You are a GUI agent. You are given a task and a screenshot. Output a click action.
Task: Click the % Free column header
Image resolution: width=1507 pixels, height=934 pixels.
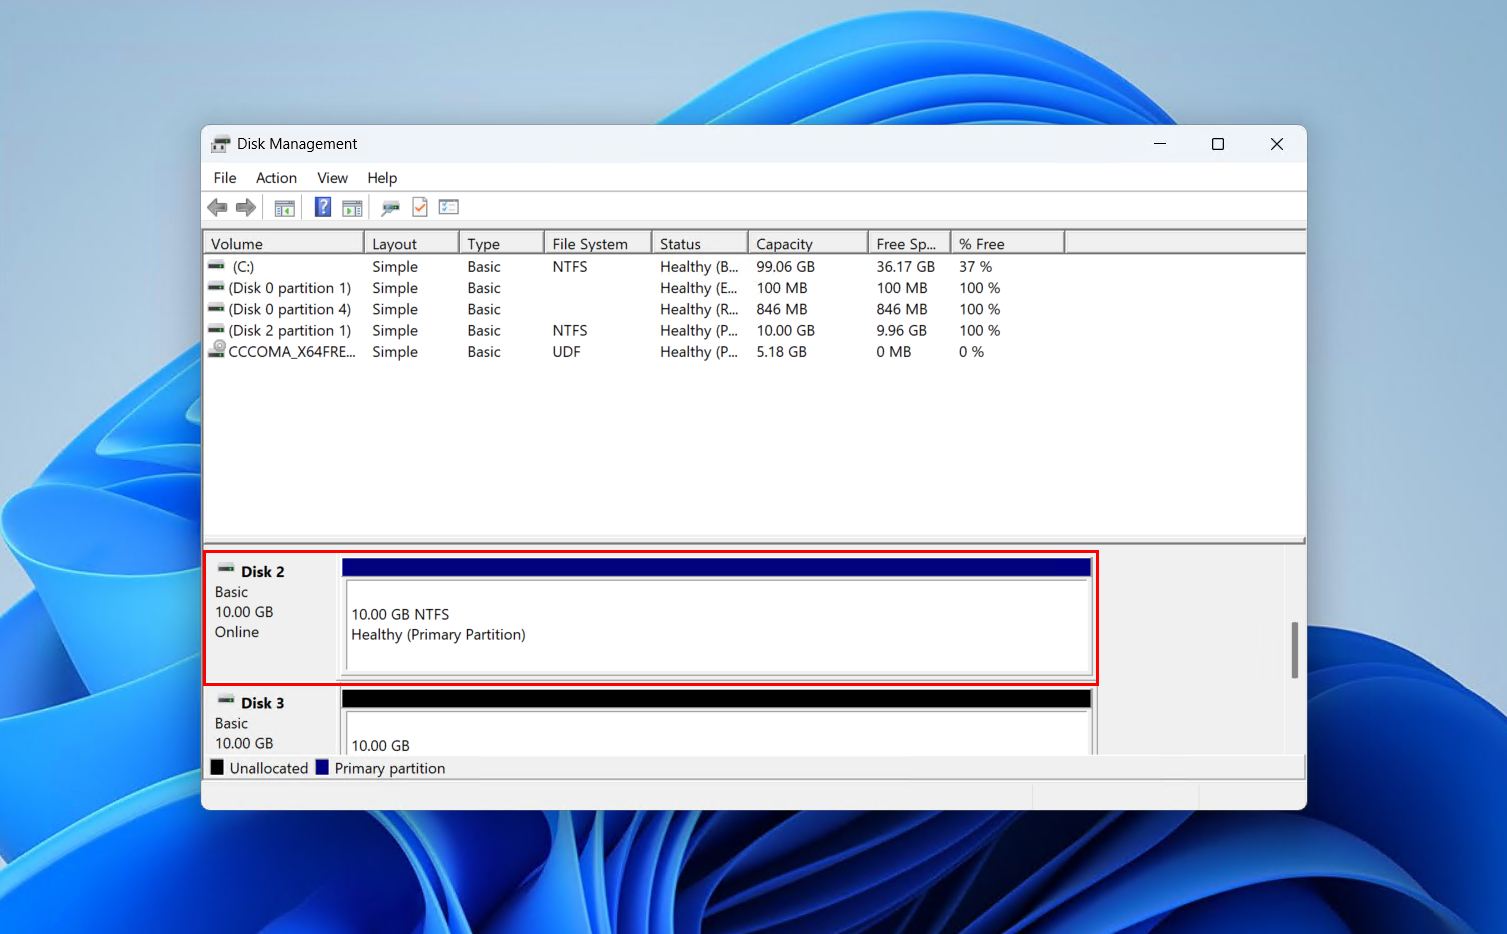1007,243
